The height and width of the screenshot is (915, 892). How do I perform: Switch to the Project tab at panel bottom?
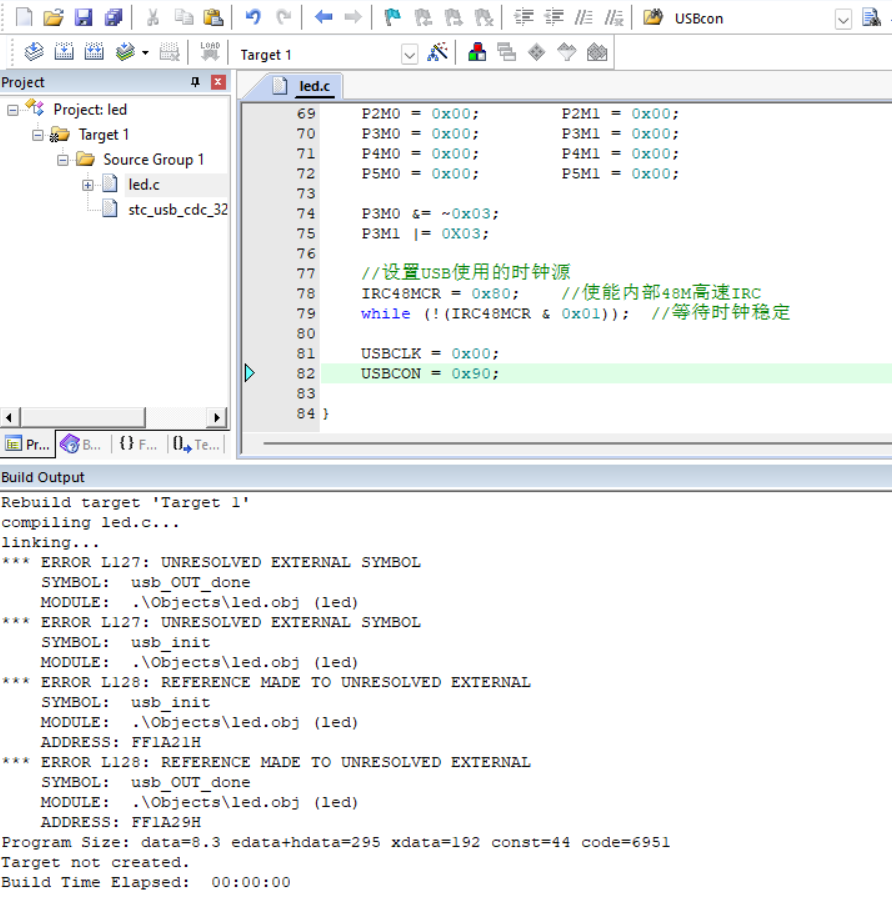tap(27, 445)
